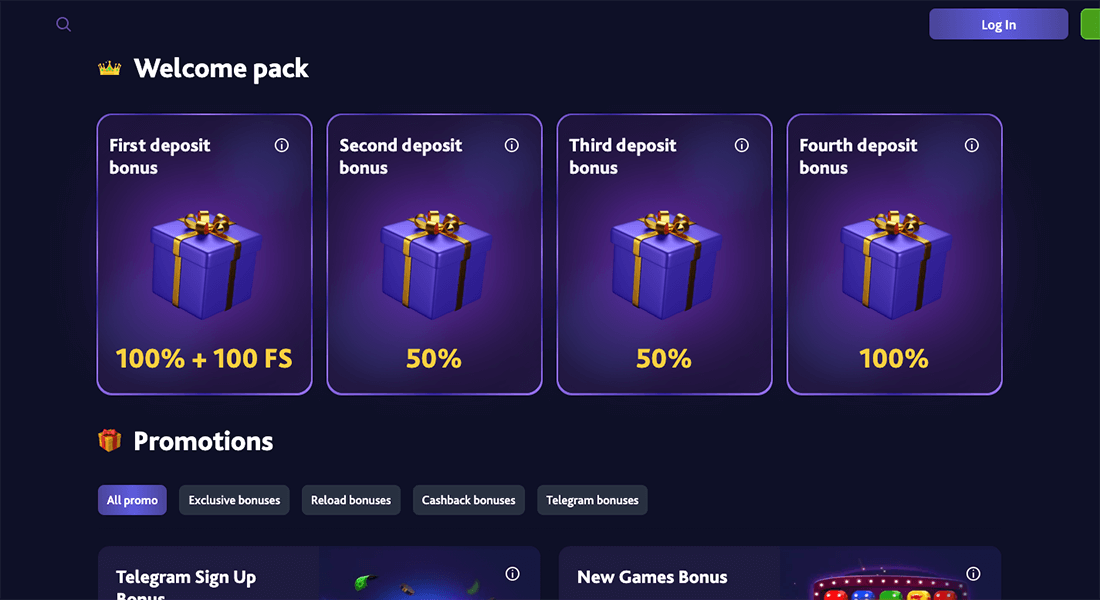Click the gift box image on Fourth deposit bonus
Image resolution: width=1100 pixels, height=600 pixels.
[894, 260]
